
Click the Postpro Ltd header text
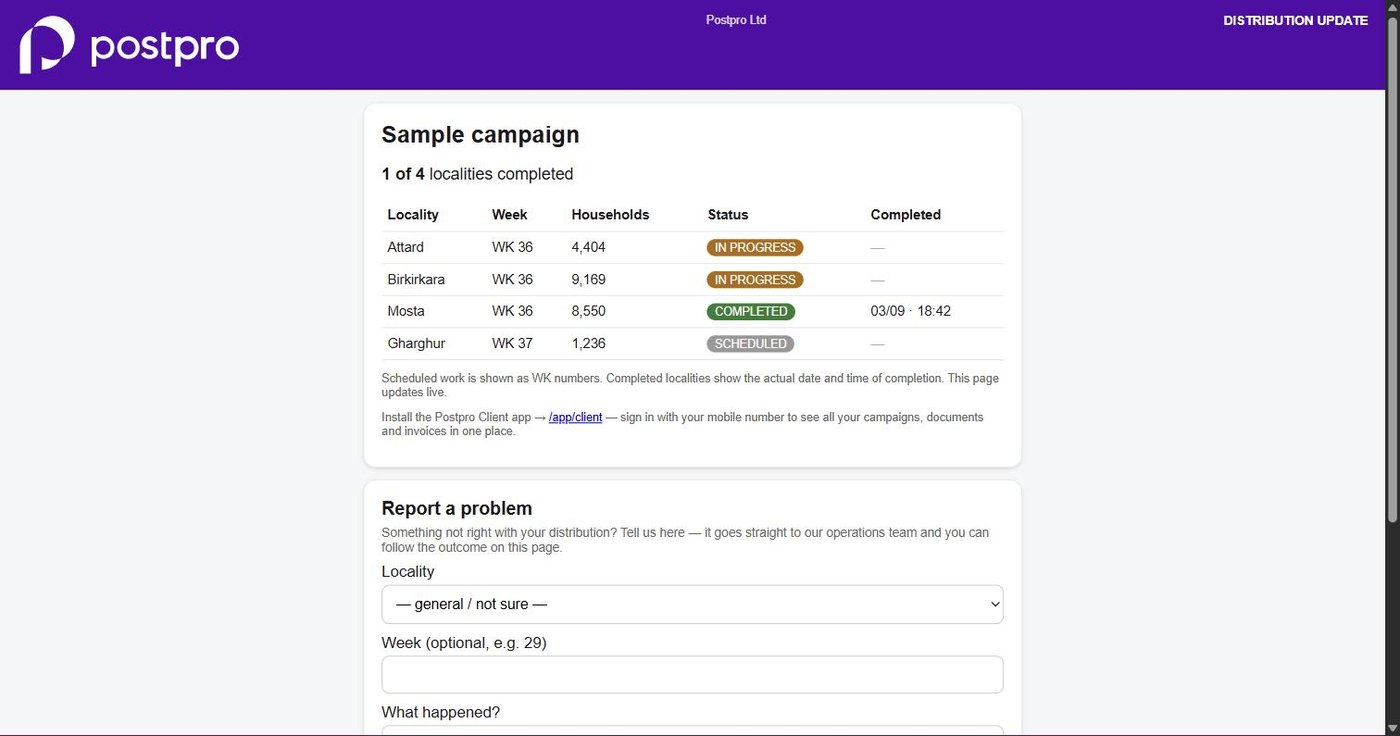[736, 20]
